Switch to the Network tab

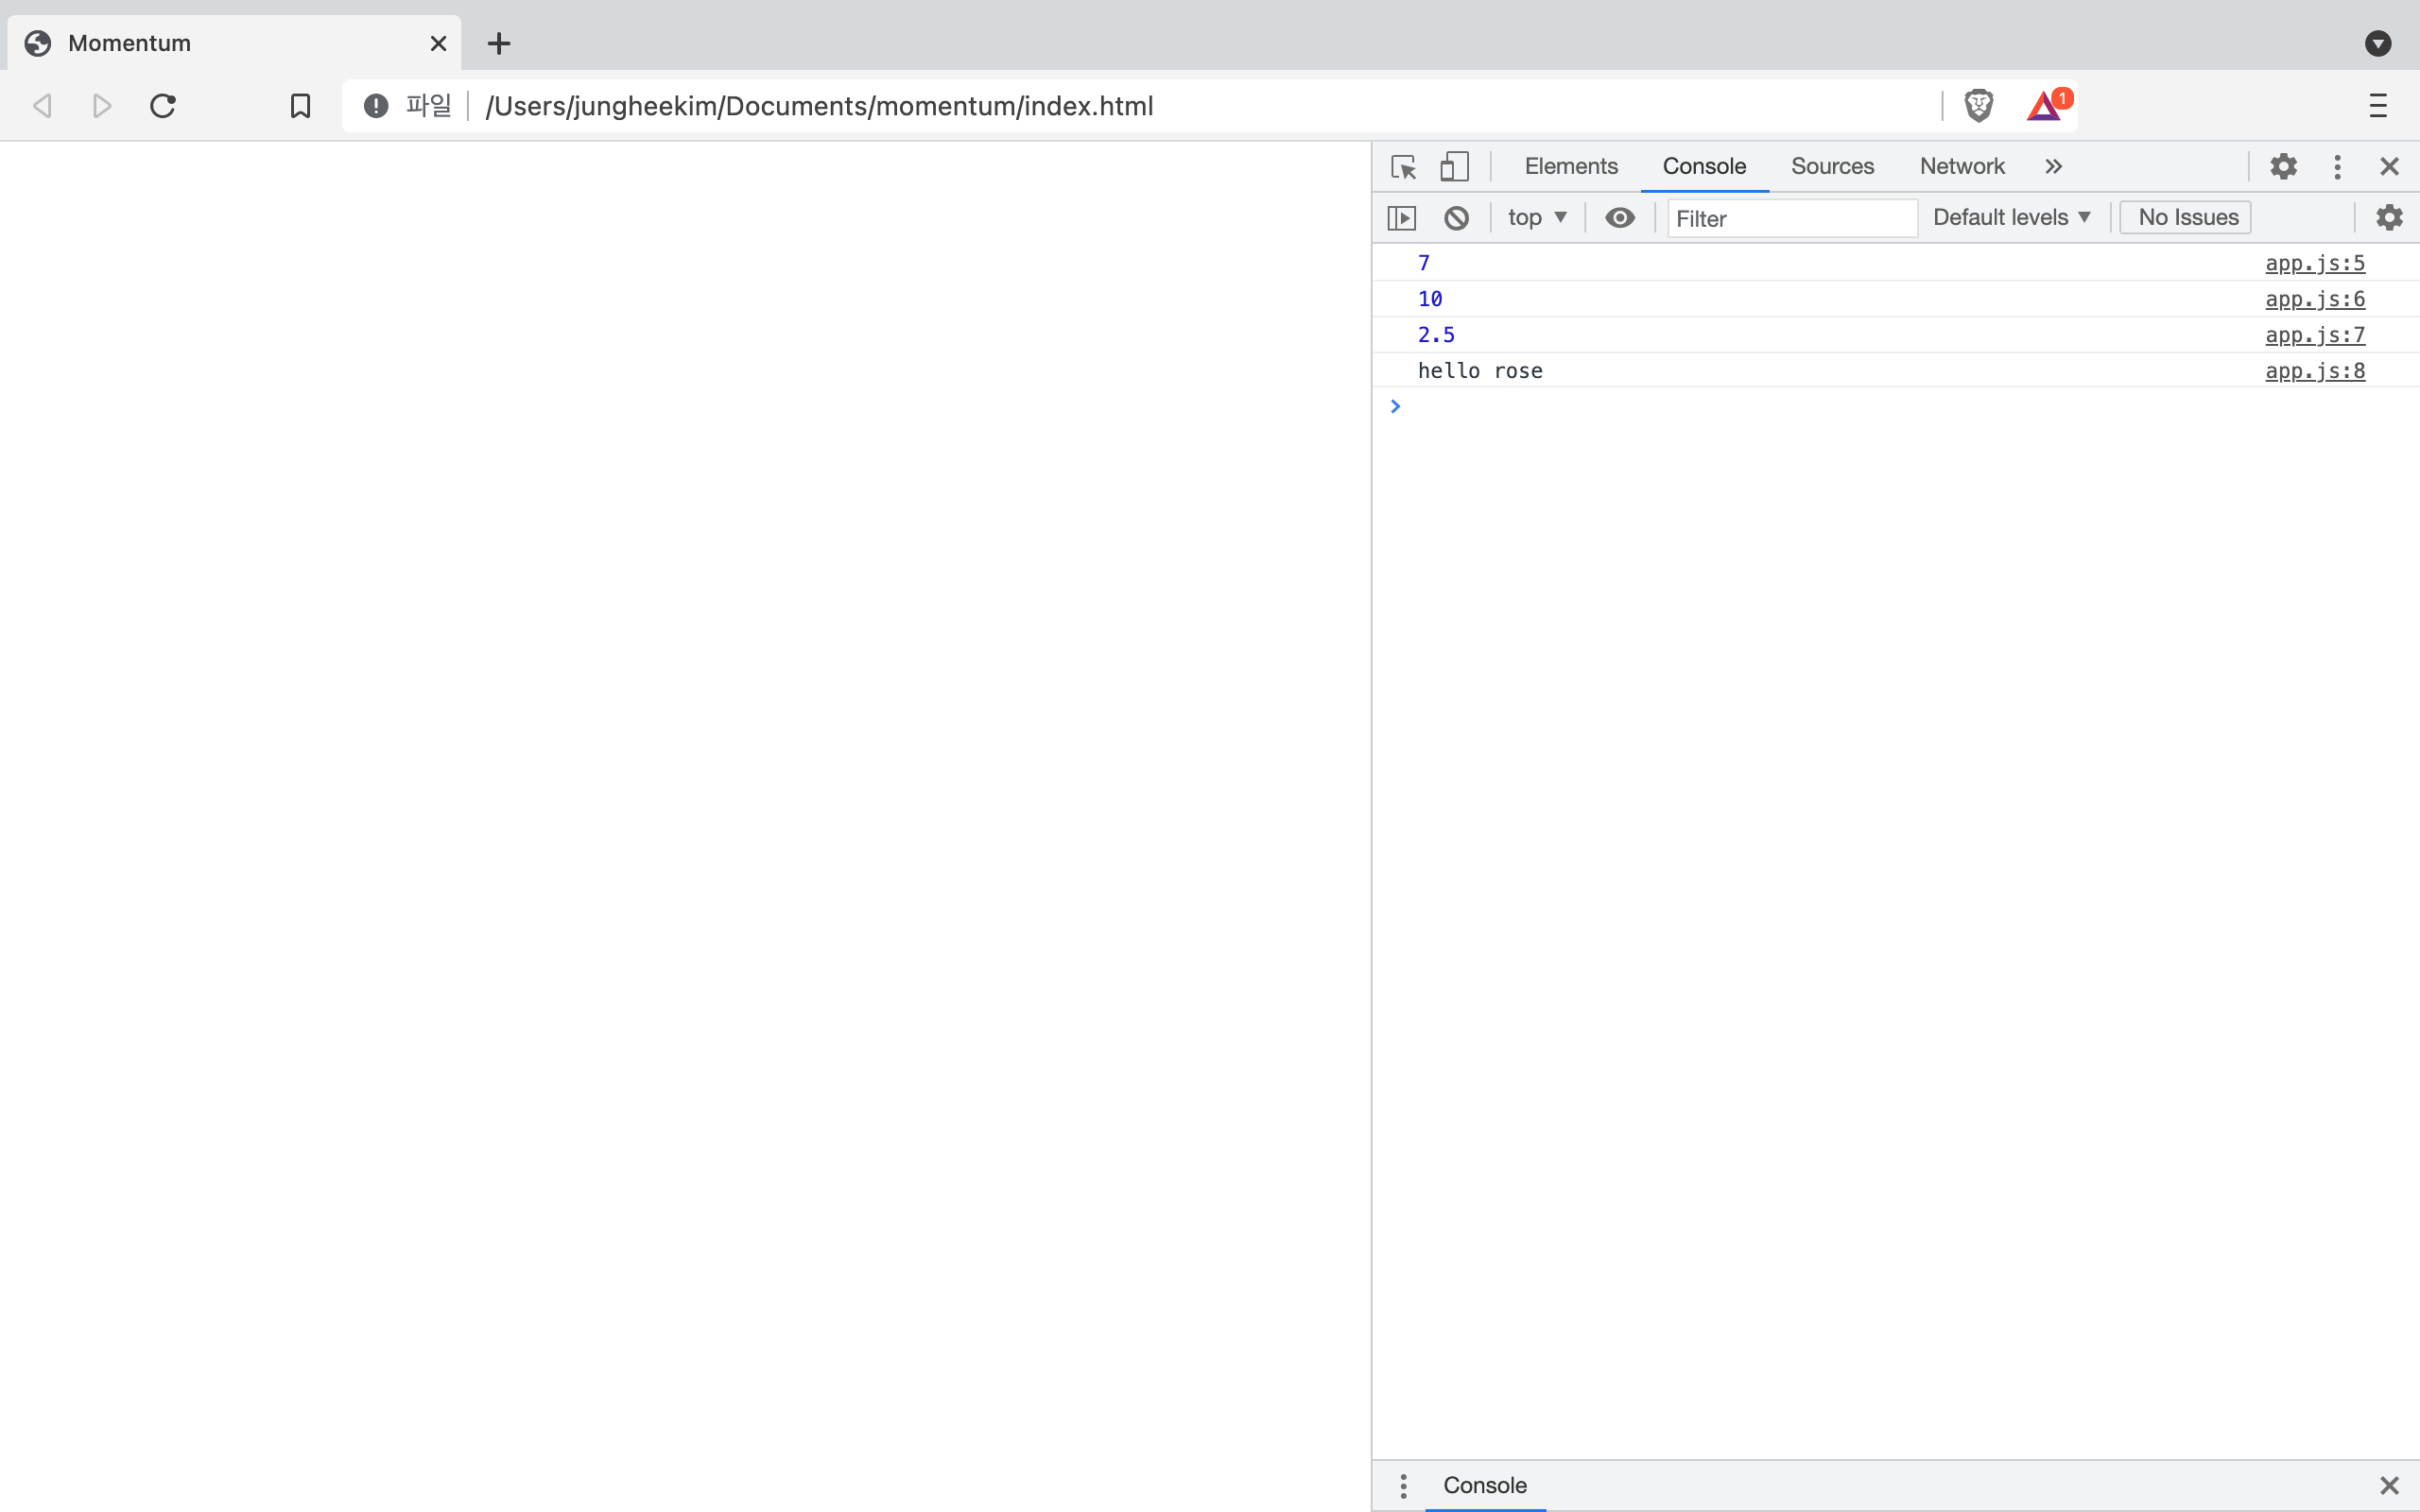coord(1961,166)
